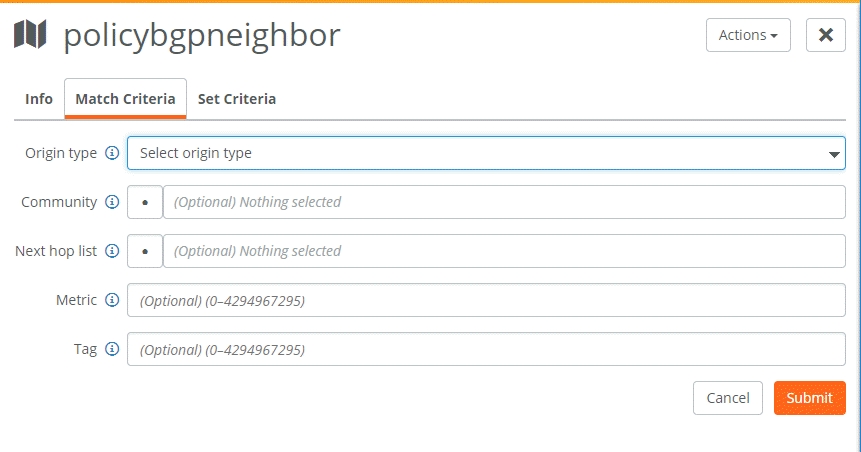Click the Next hop list info icon

[x=112, y=251]
